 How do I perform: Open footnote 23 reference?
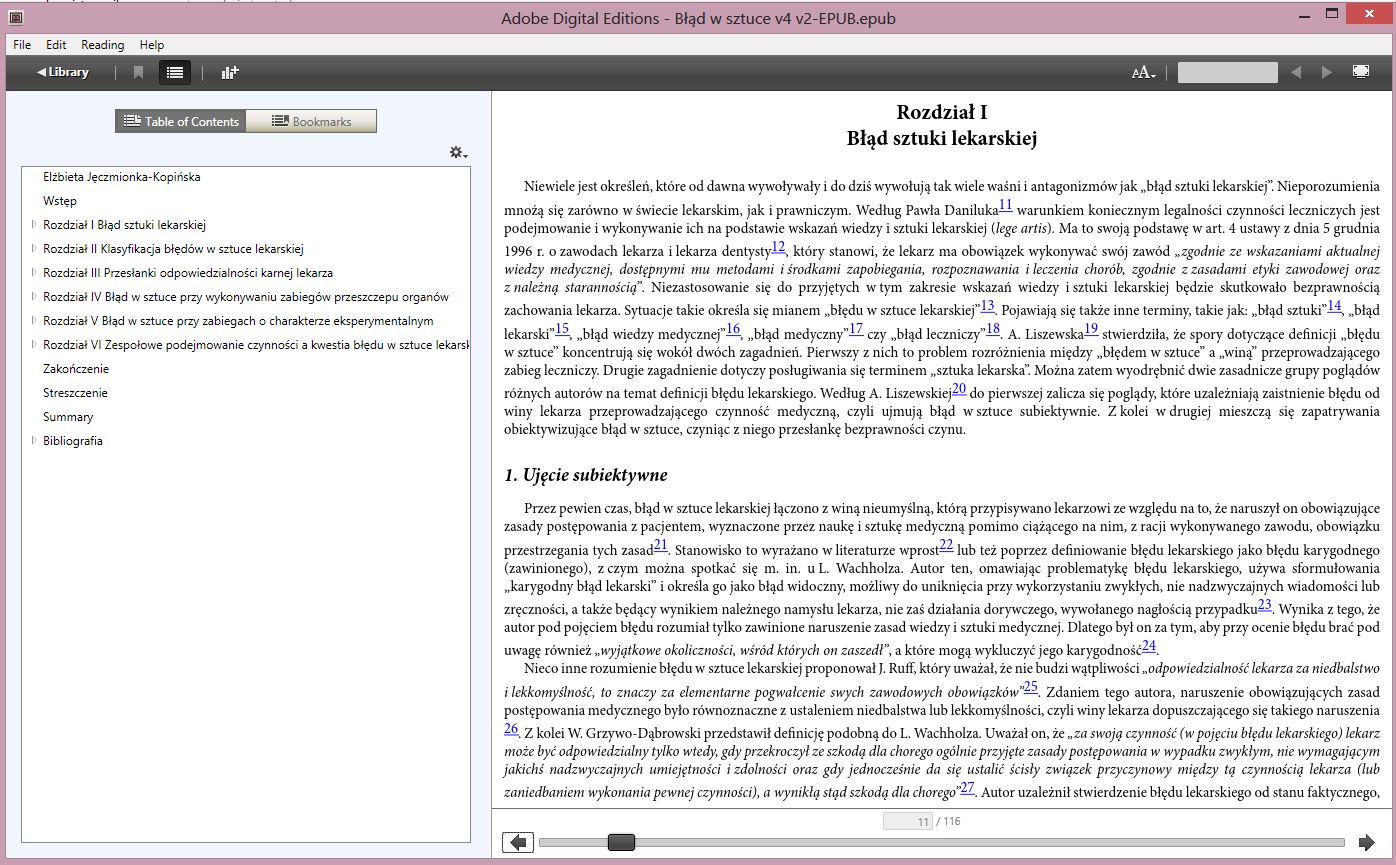pyautogui.click(x=1264, y=604)
